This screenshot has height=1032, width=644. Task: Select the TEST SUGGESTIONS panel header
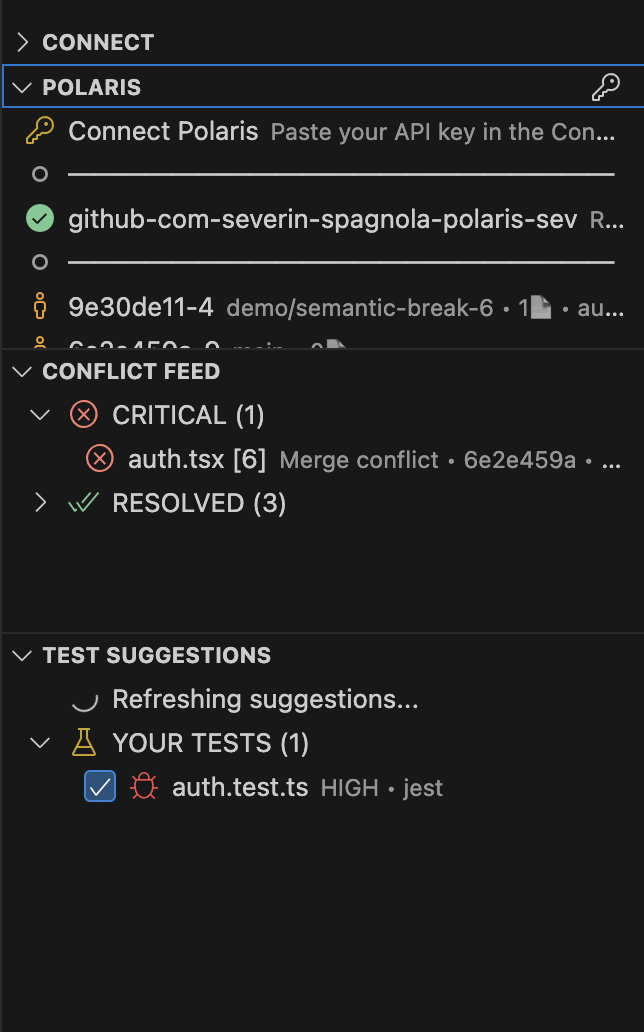pyautogui.click(x=155, y=655)
